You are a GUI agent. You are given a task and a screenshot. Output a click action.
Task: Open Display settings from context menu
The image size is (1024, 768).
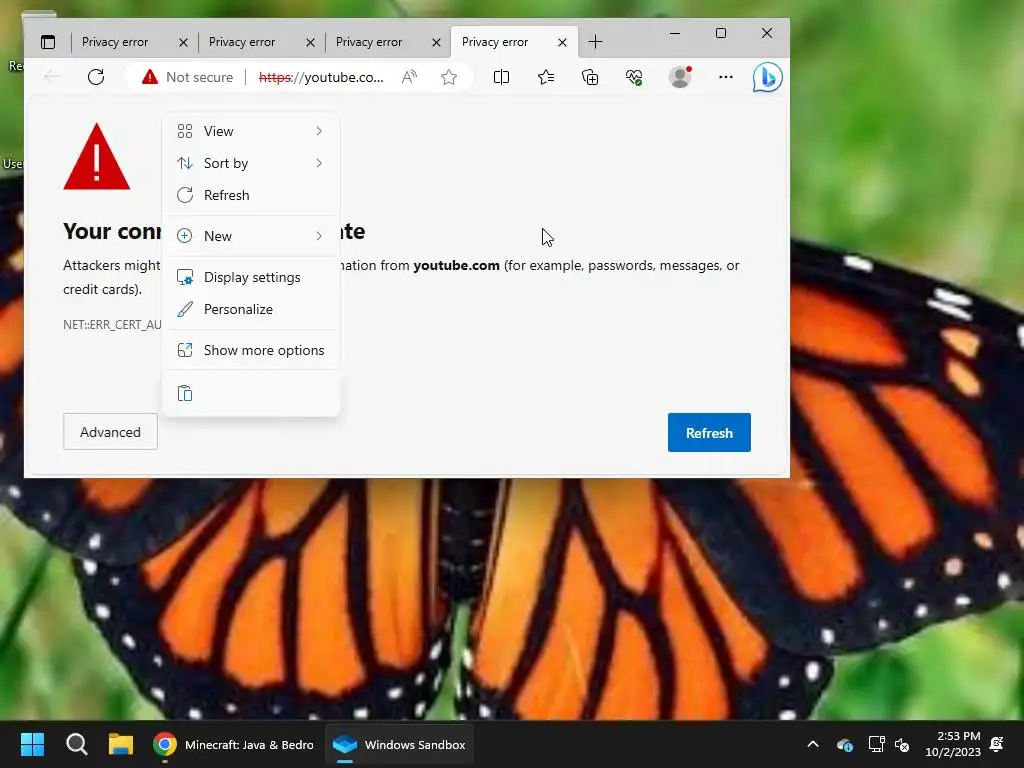251,278
